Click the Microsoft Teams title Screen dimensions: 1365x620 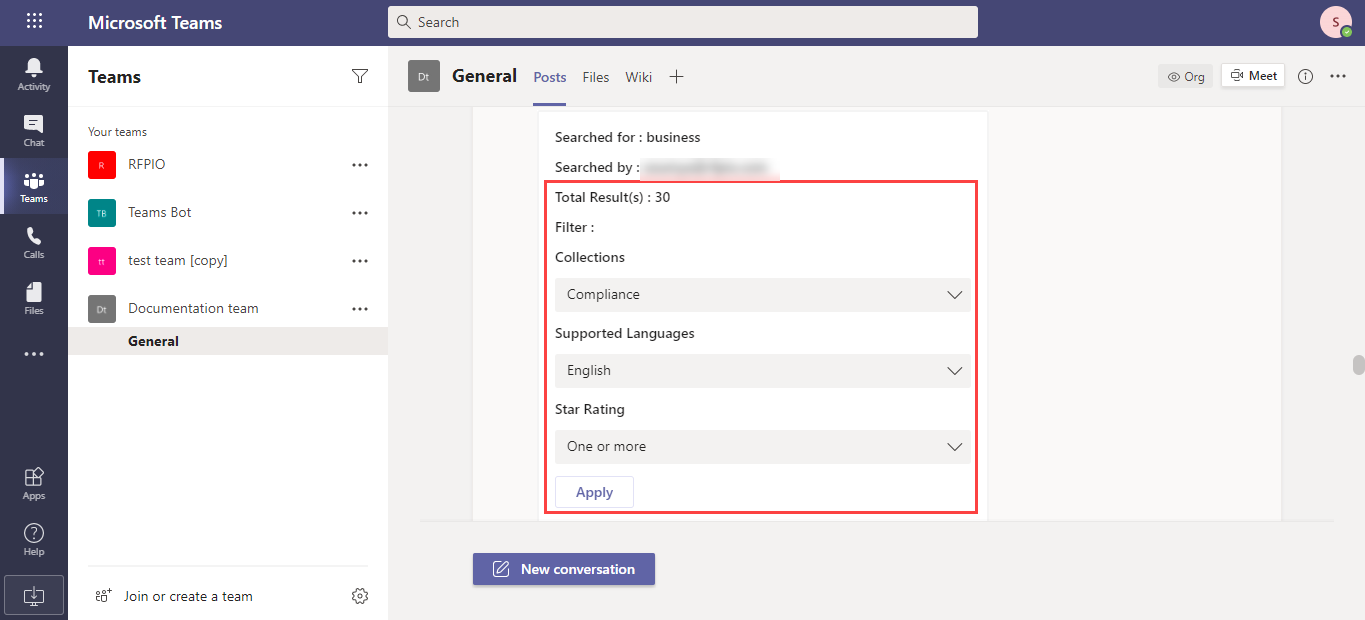155,22
